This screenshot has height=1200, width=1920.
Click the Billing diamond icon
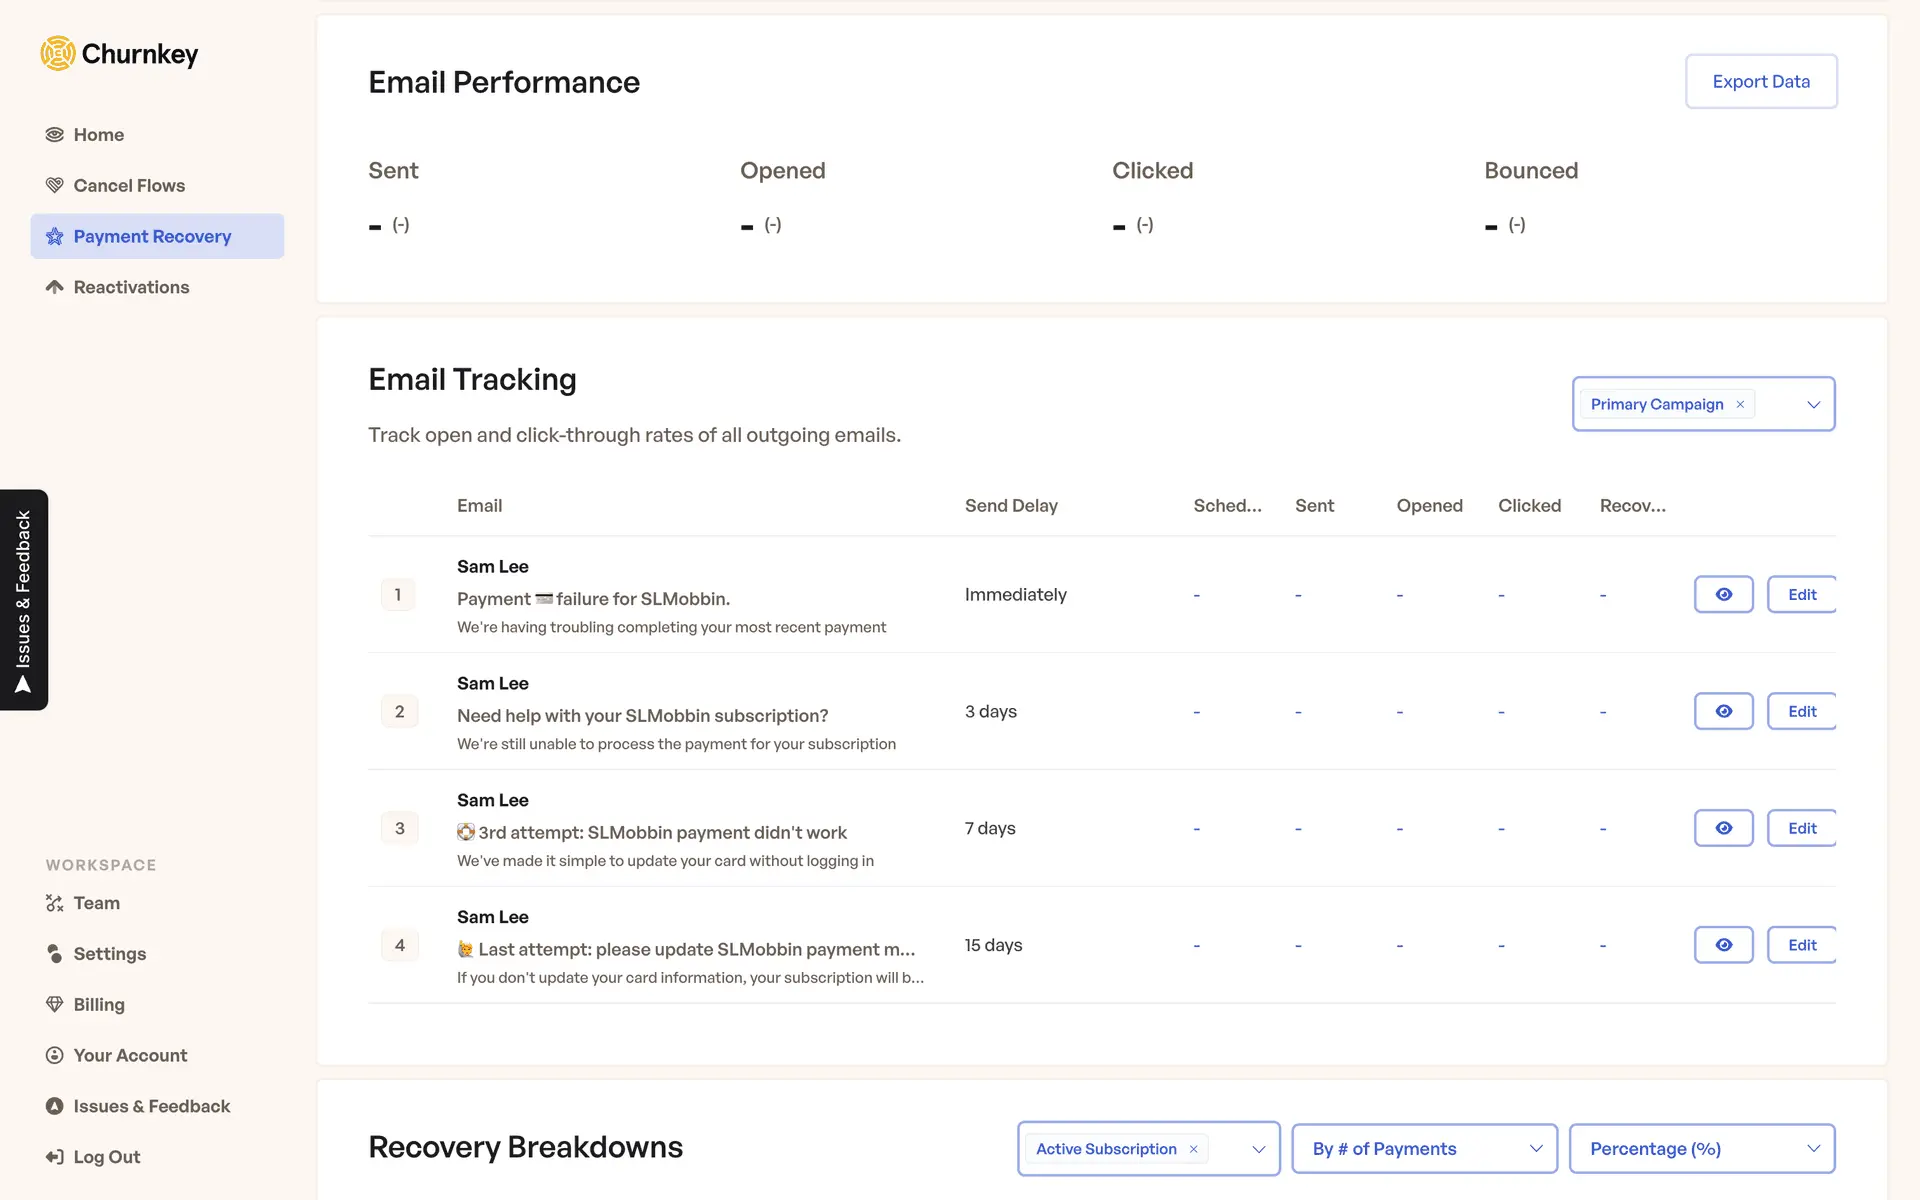55,1005
